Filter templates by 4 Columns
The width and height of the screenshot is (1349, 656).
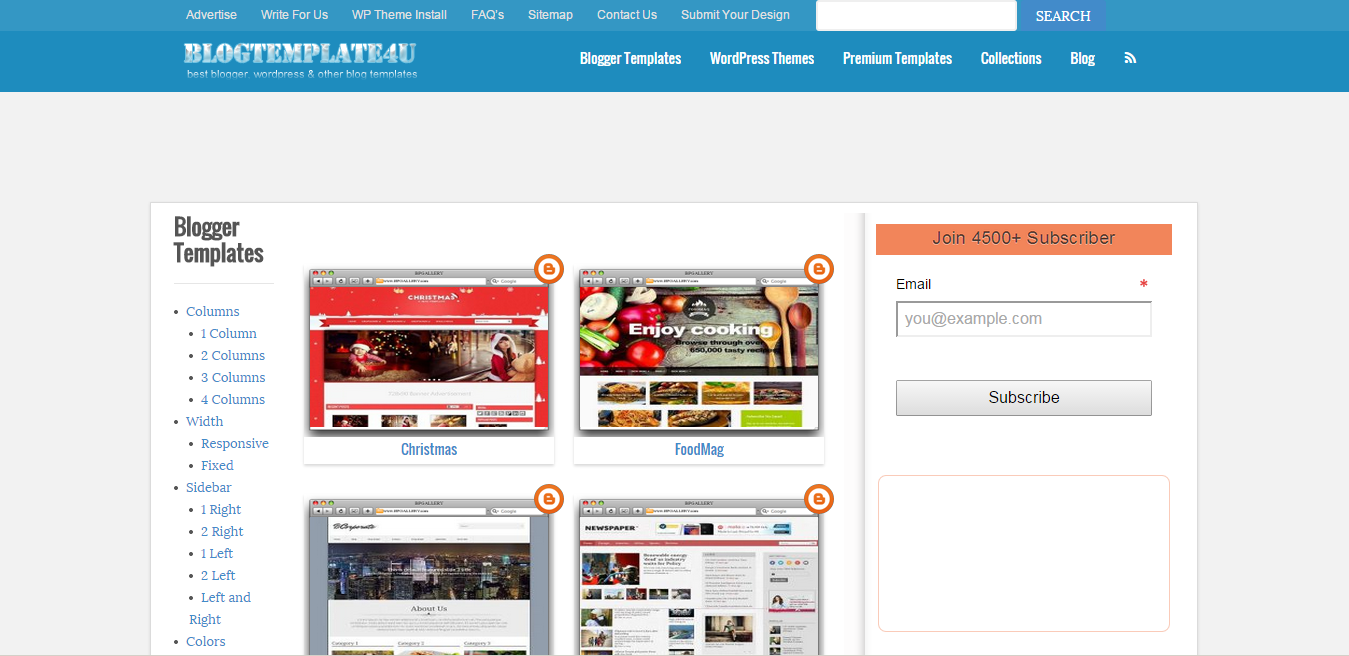pos(233,399)
